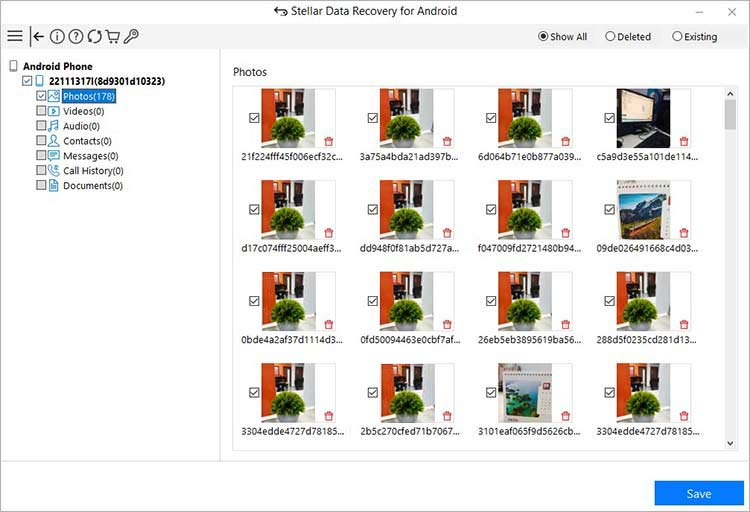Open the shopping cart buy icon
750x512 pixels.
click(x=112, y=36)
